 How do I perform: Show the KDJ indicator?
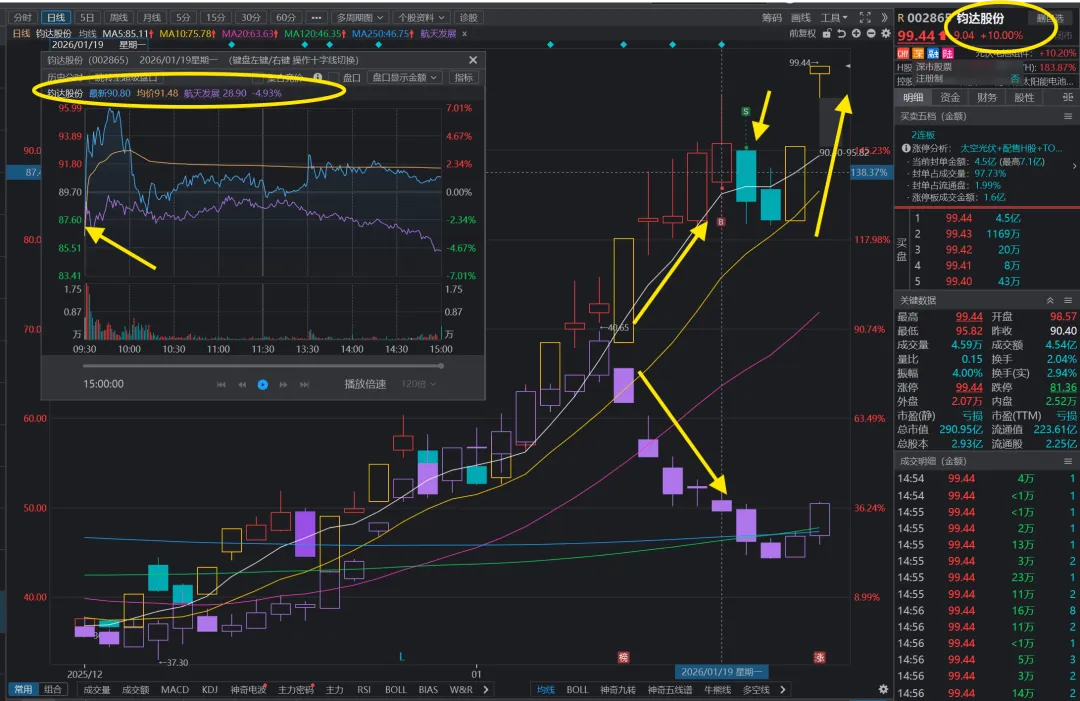(x=209, y=689)
